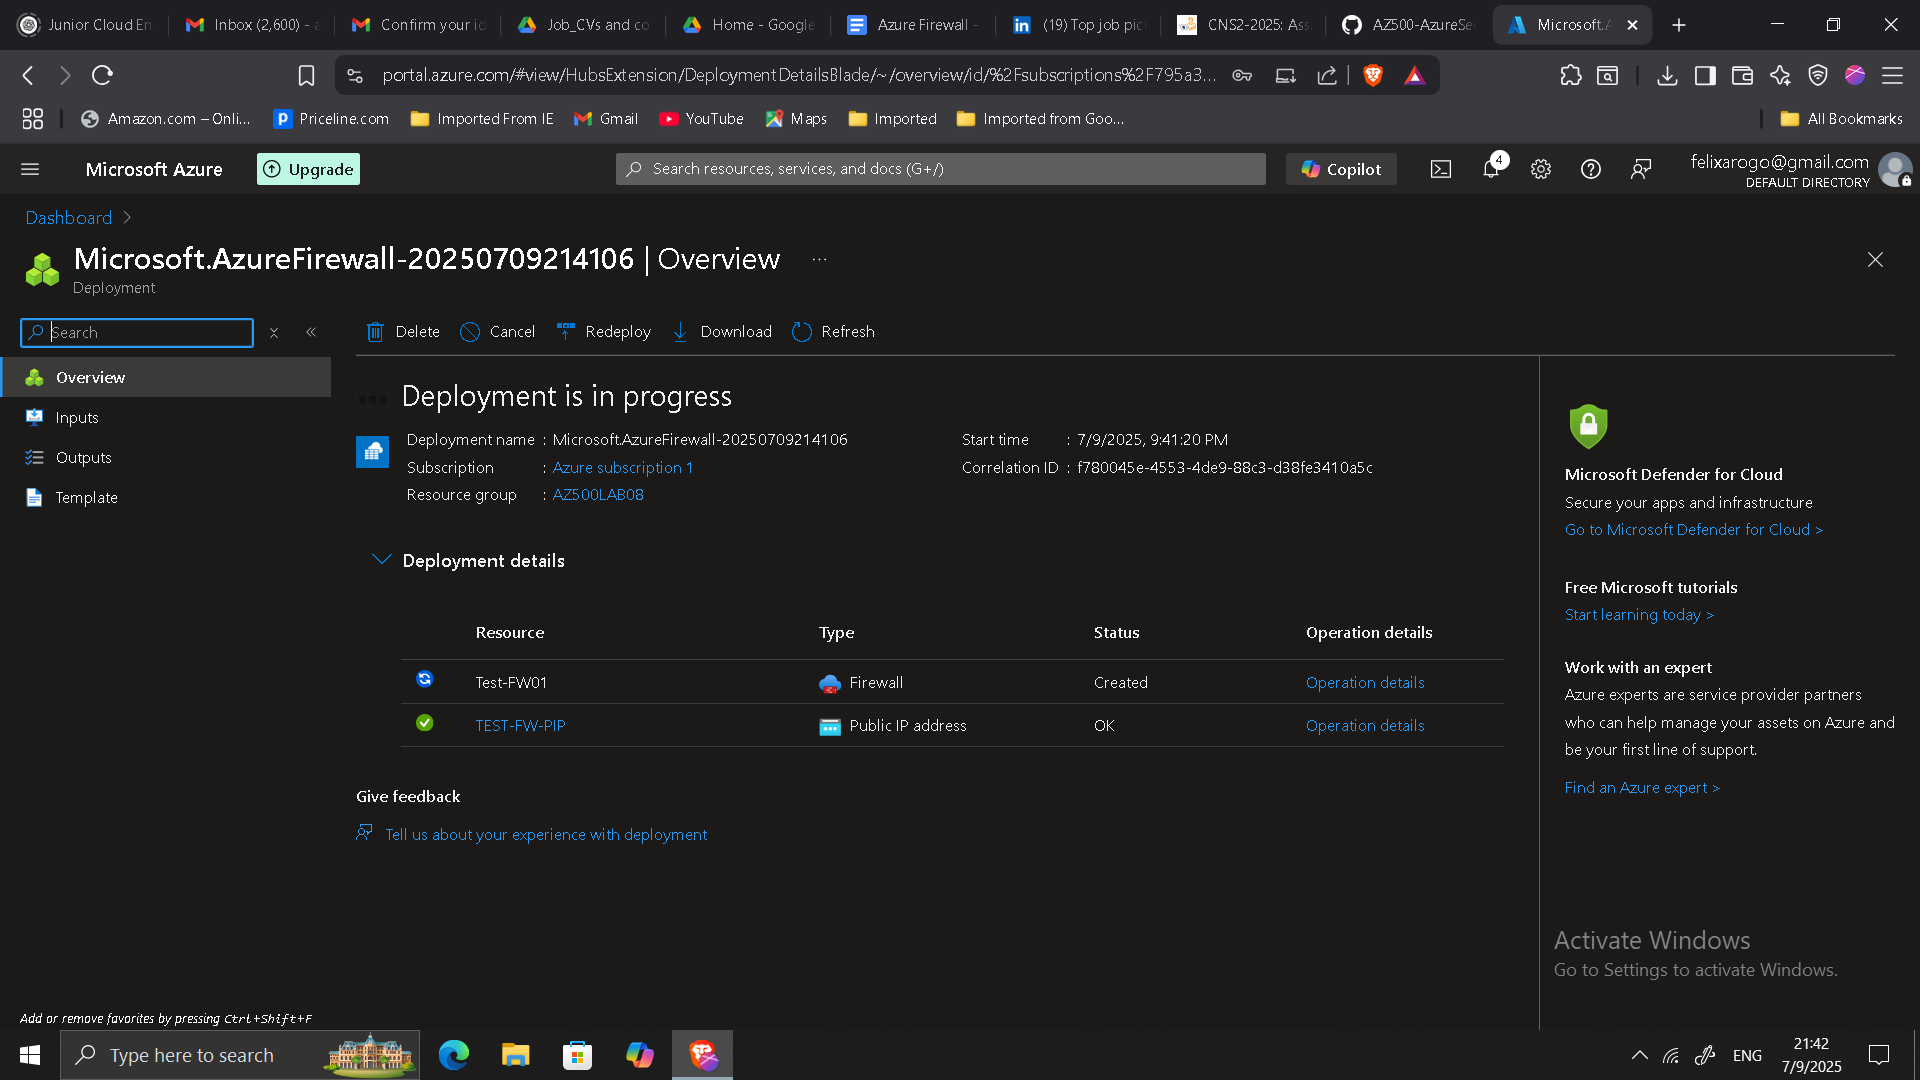Screen dimensions: 1920x1080
Task: Open the portal hamburger menu
Action: (30, 169)
